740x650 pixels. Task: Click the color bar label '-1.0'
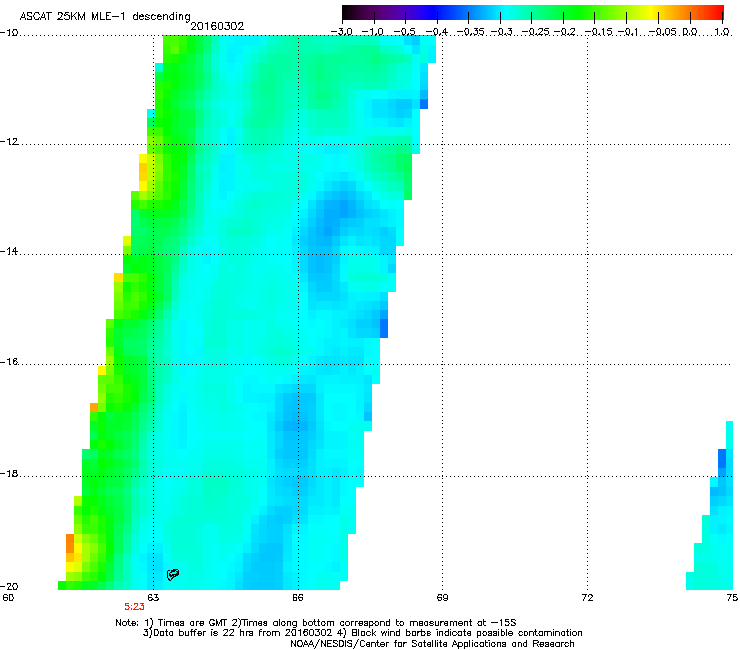pos(373,32)
